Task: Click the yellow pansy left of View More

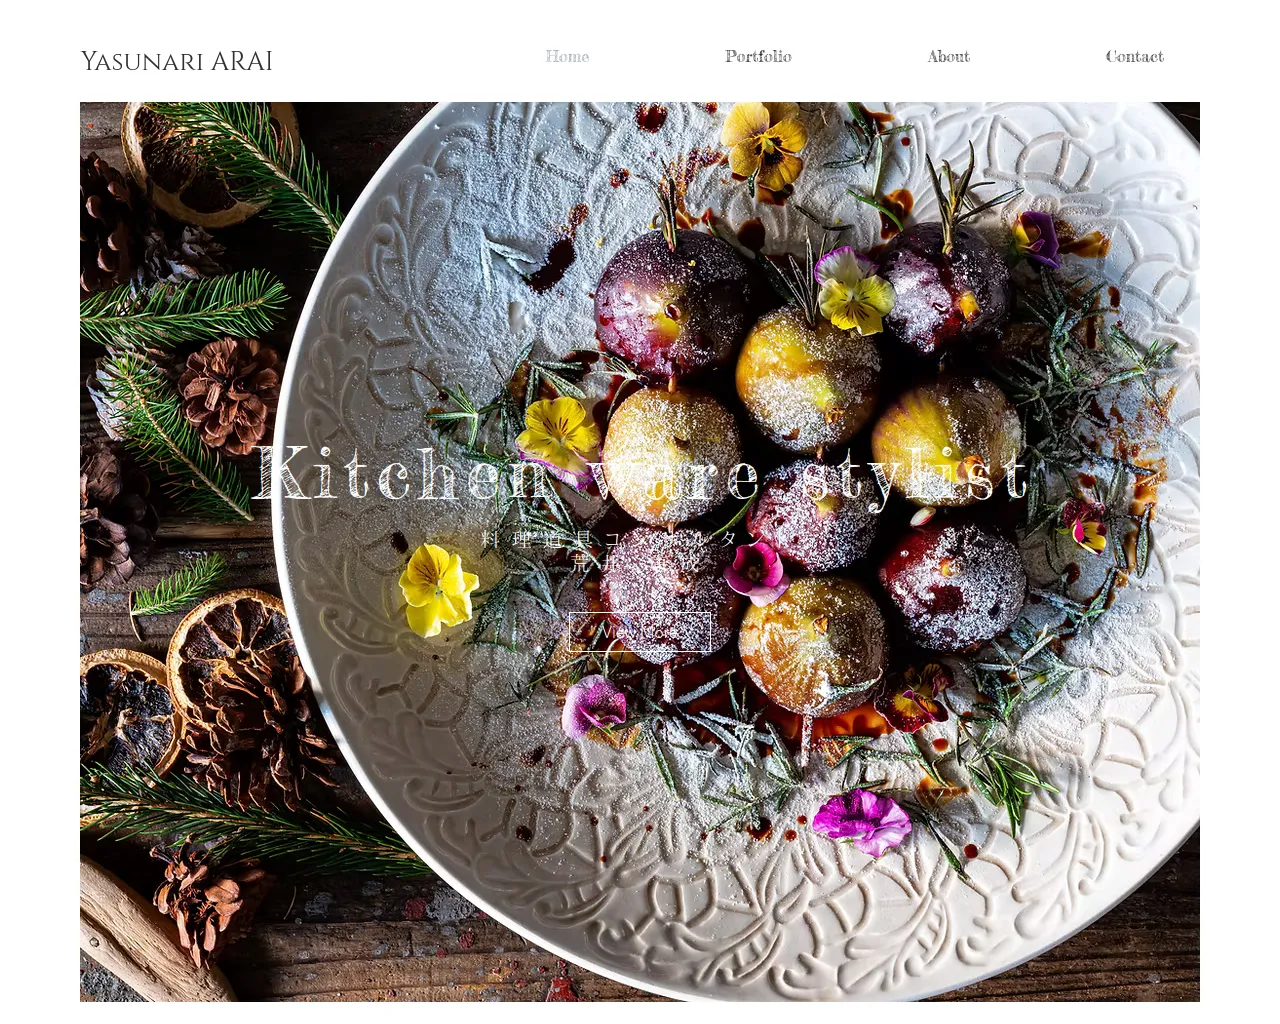Action: click(437, 590)
